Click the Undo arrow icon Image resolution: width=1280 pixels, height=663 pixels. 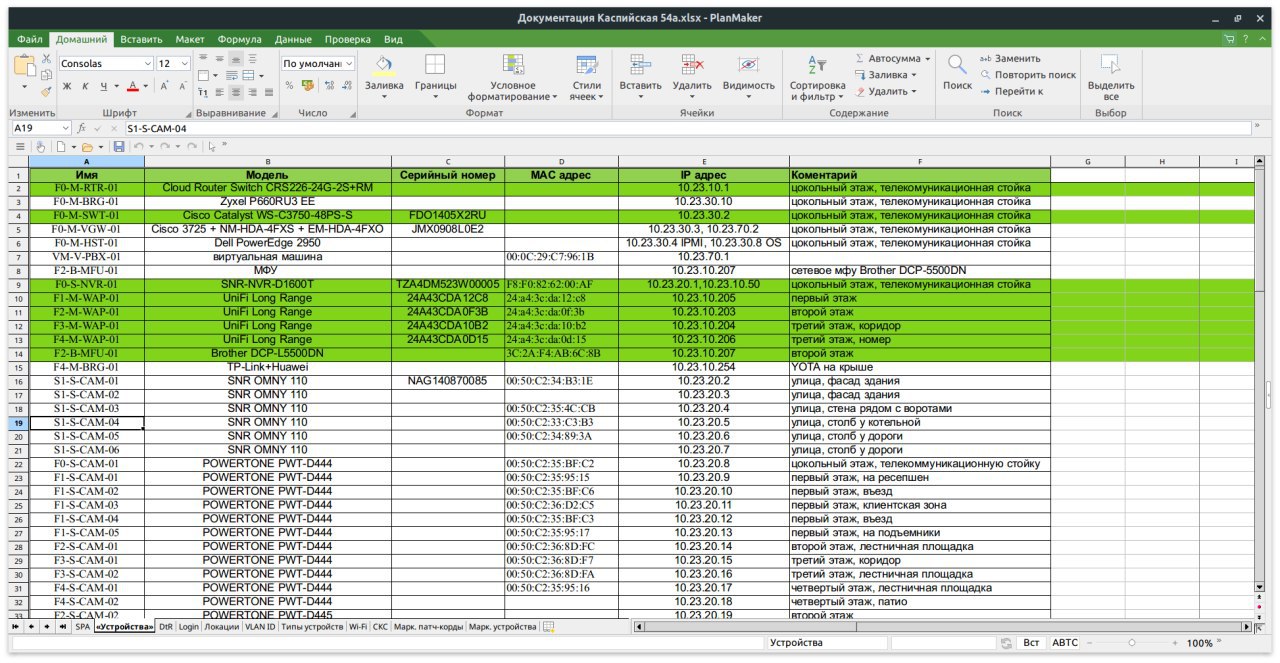click(x=140, y=146)
